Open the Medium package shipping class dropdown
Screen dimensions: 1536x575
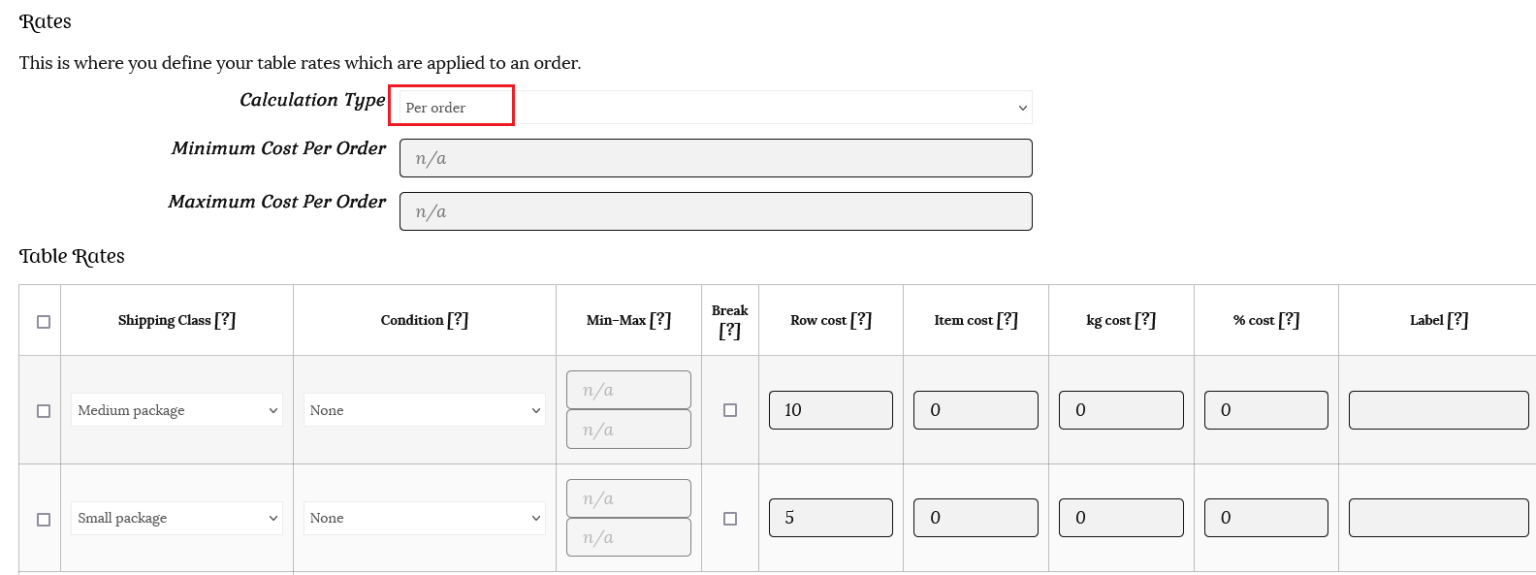[x=177, y=411]
